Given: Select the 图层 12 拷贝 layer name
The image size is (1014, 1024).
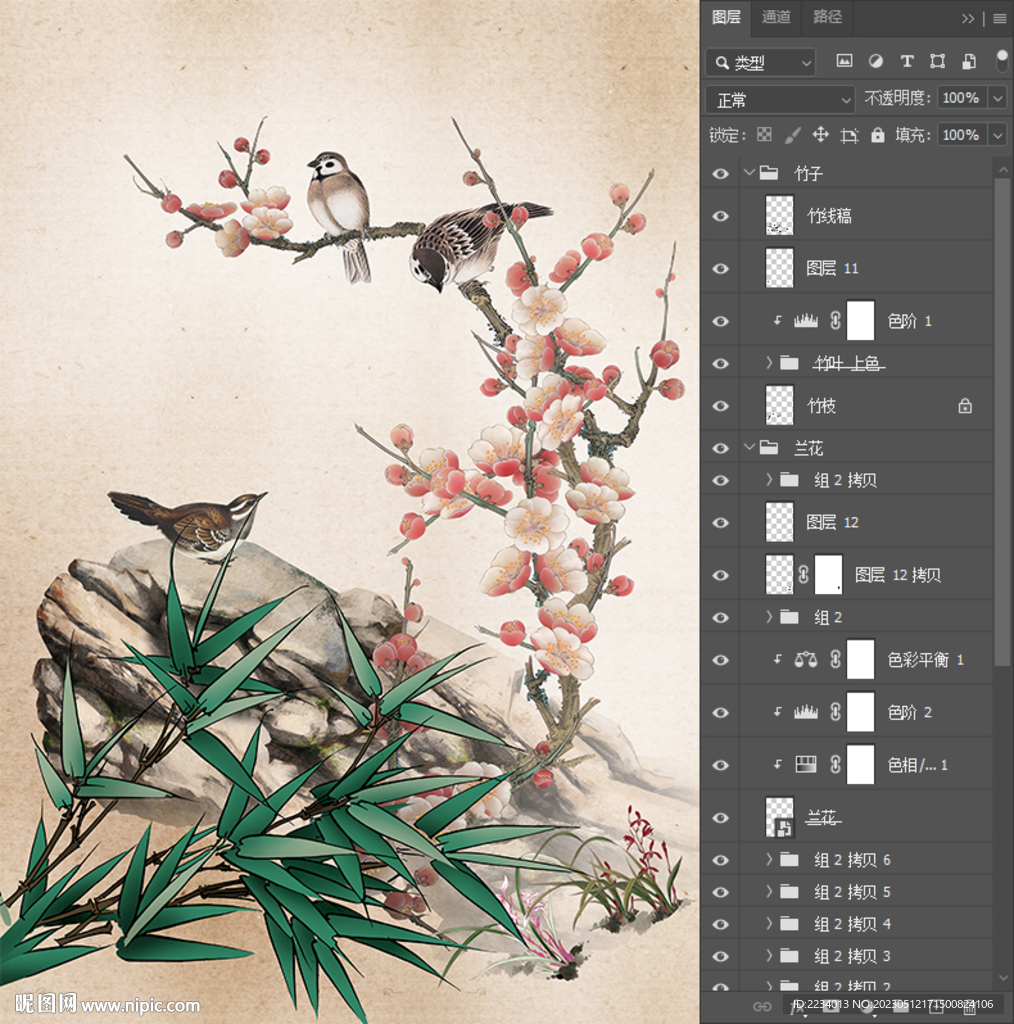Looking at the screenshot, I should pos(898,575).
